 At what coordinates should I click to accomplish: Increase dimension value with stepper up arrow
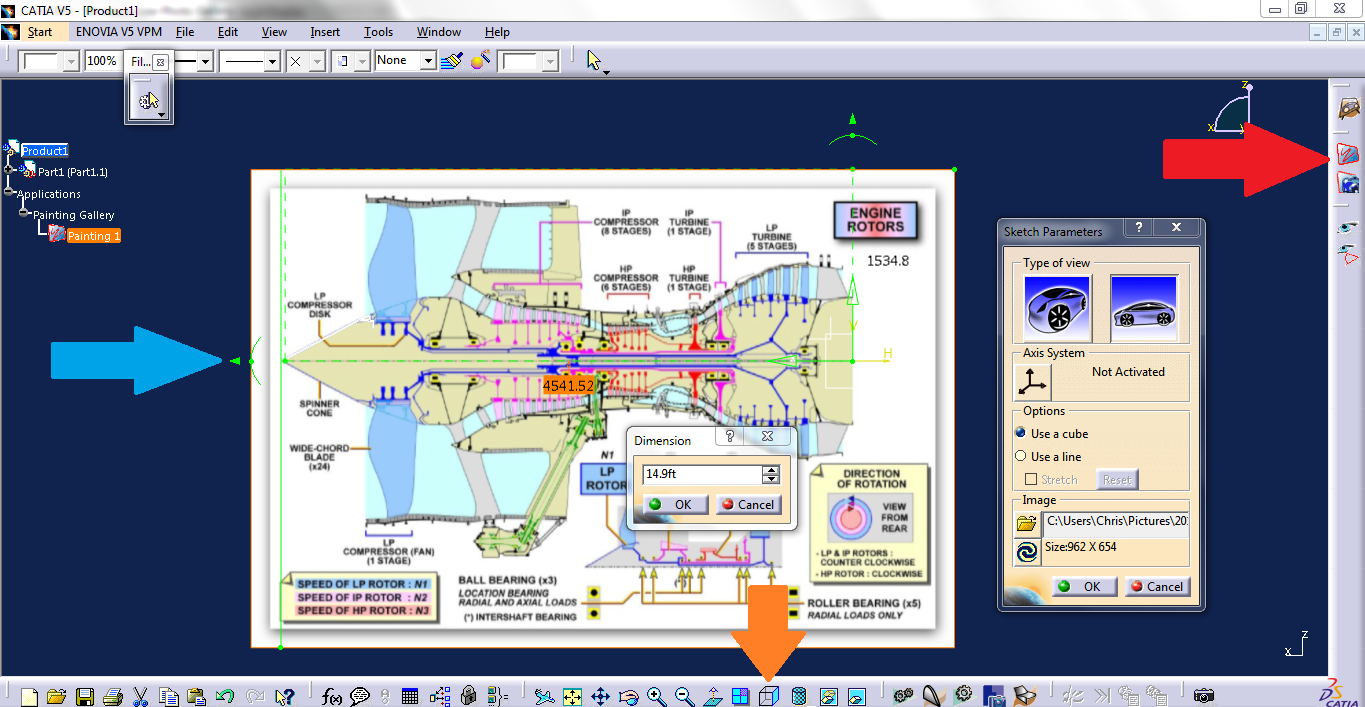click(771, 470)
